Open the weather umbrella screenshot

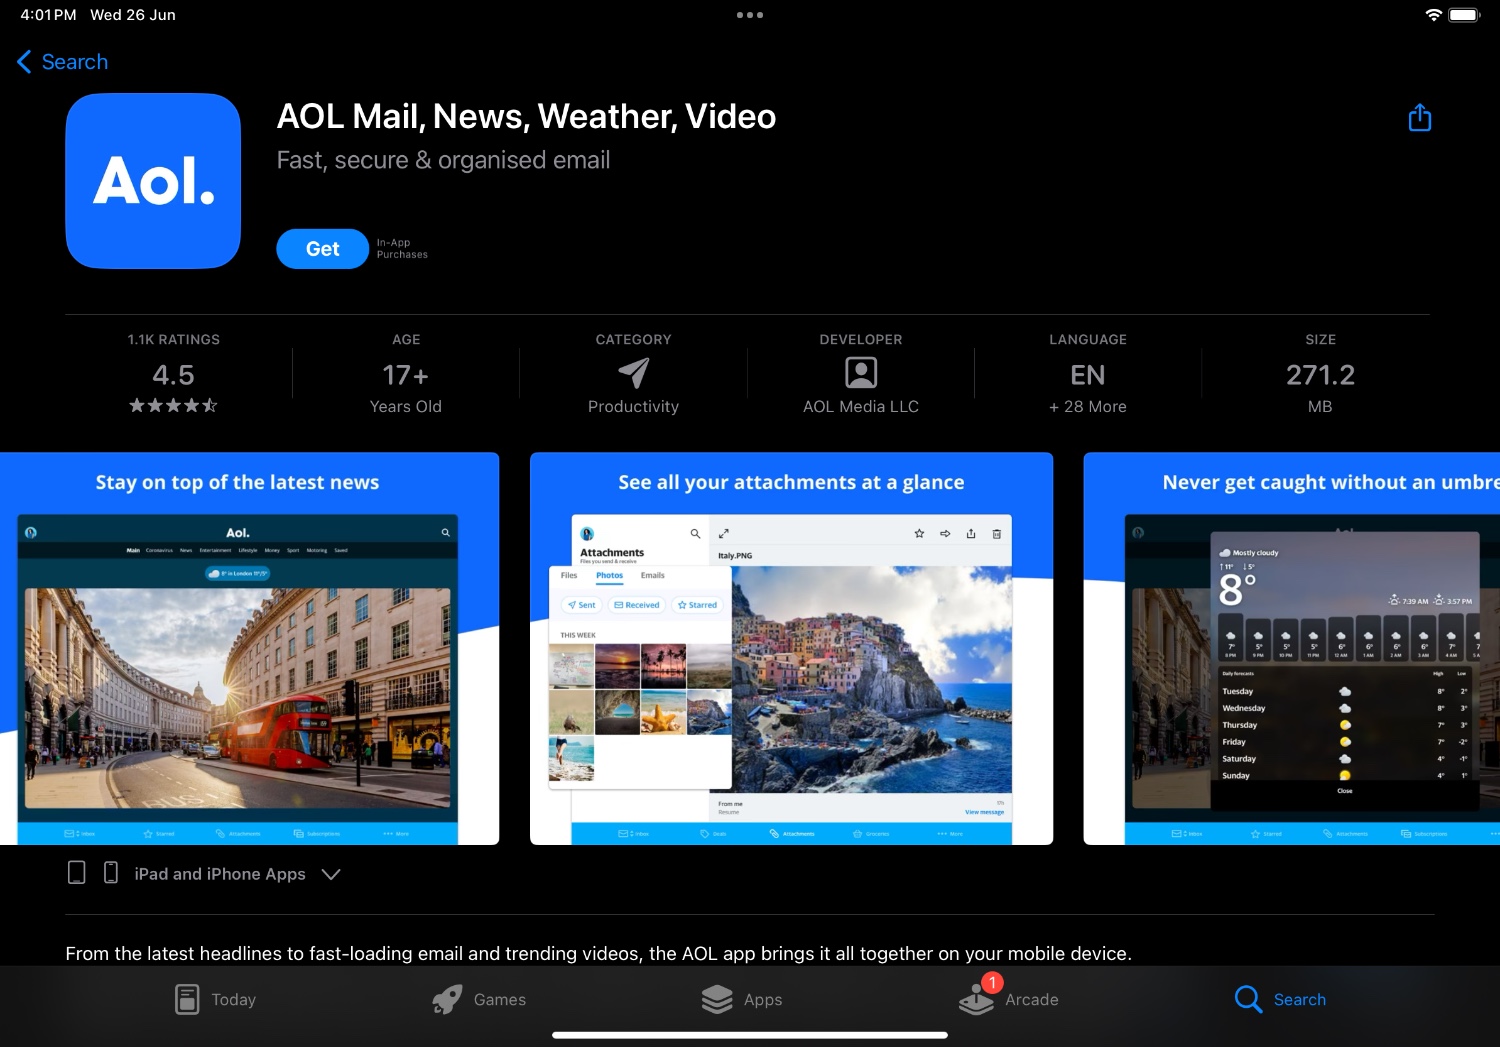(x=1292, y=649)
